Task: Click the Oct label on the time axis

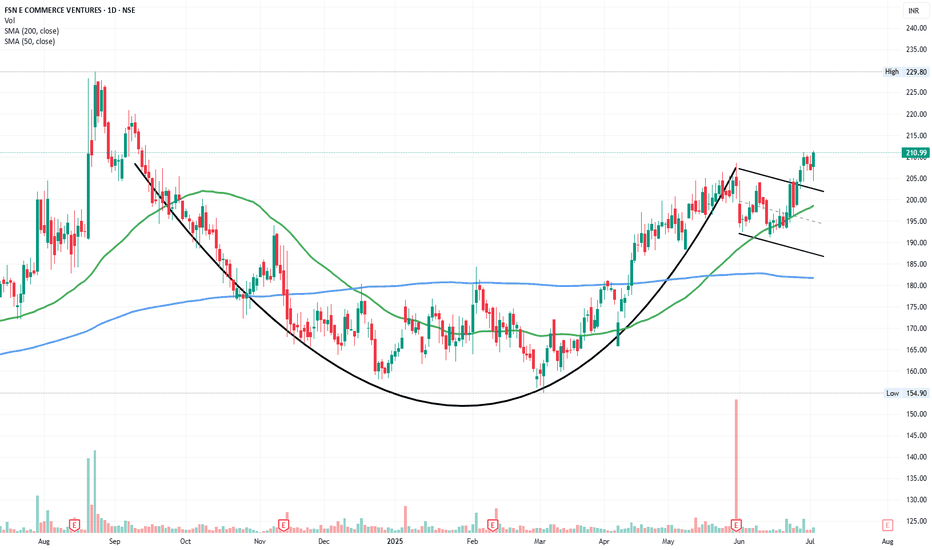Action: [185, 542]
